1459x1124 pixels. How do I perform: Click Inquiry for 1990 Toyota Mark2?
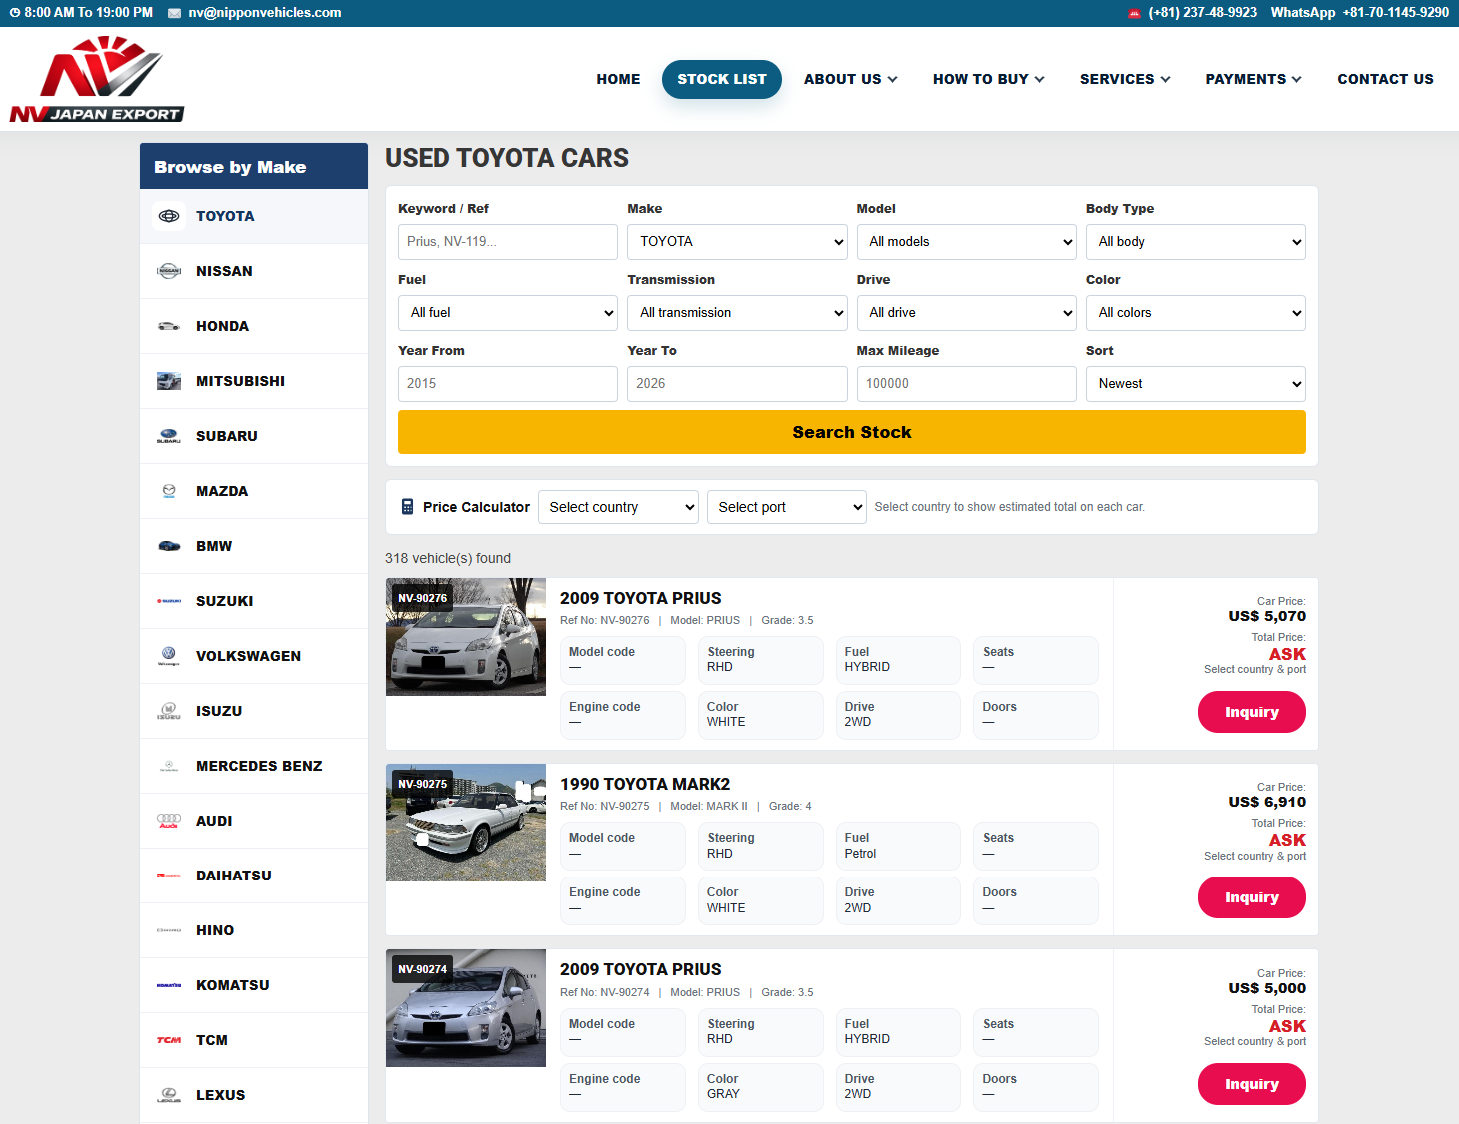click(1252, 897)
